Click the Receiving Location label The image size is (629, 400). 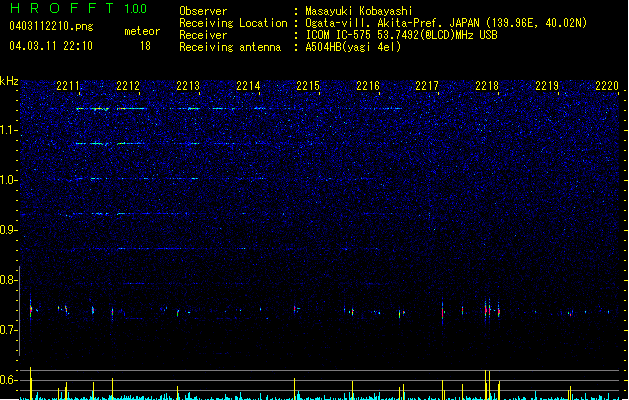[233, 23]
